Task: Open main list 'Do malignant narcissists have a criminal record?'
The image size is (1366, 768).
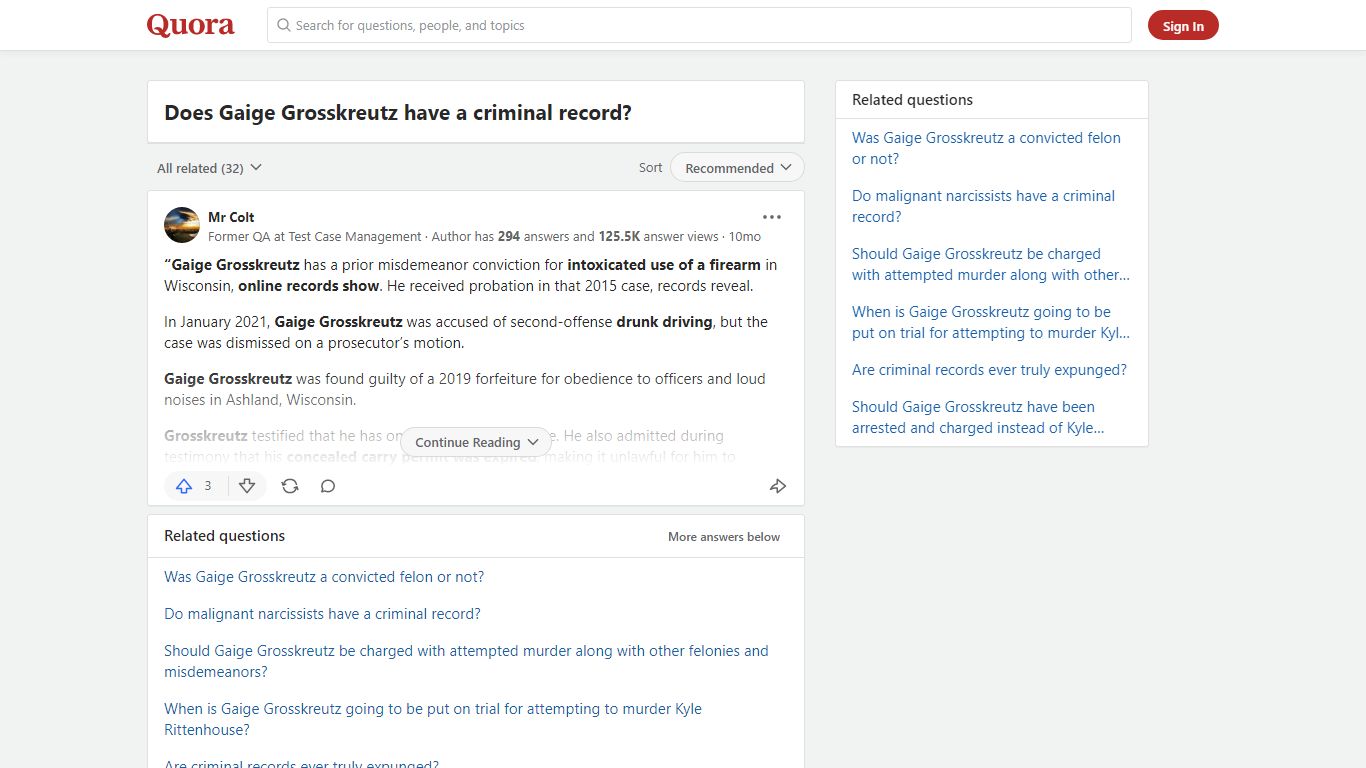Action: tap(322, 614)
